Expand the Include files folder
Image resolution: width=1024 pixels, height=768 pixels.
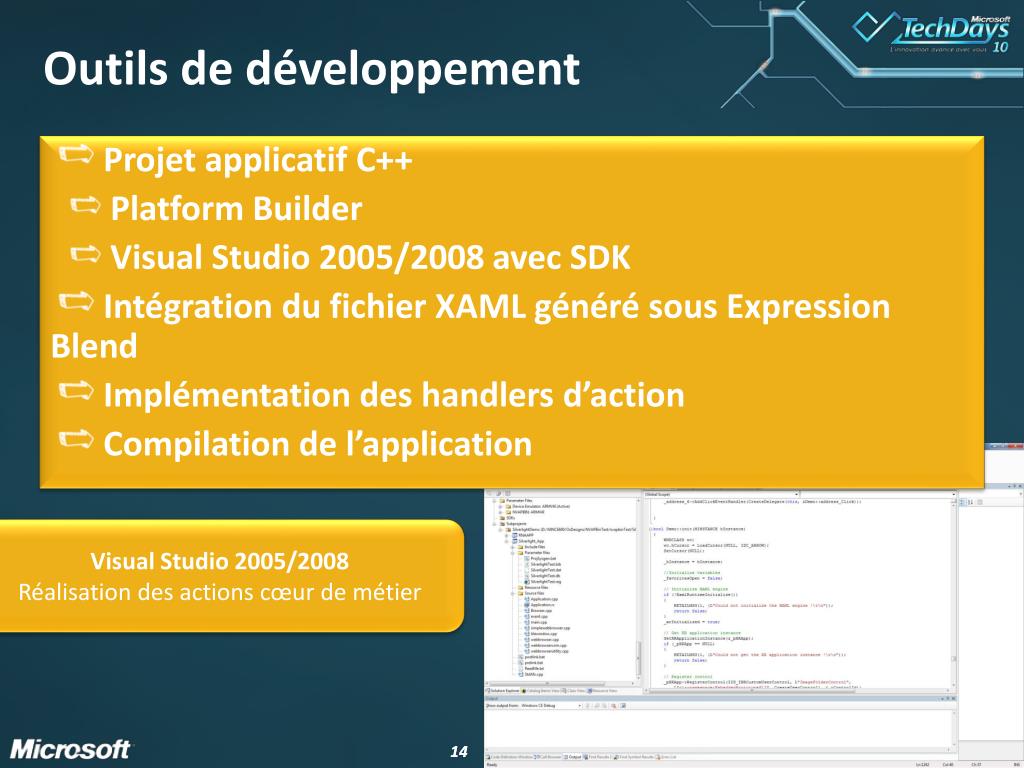(x=513, y=547)
